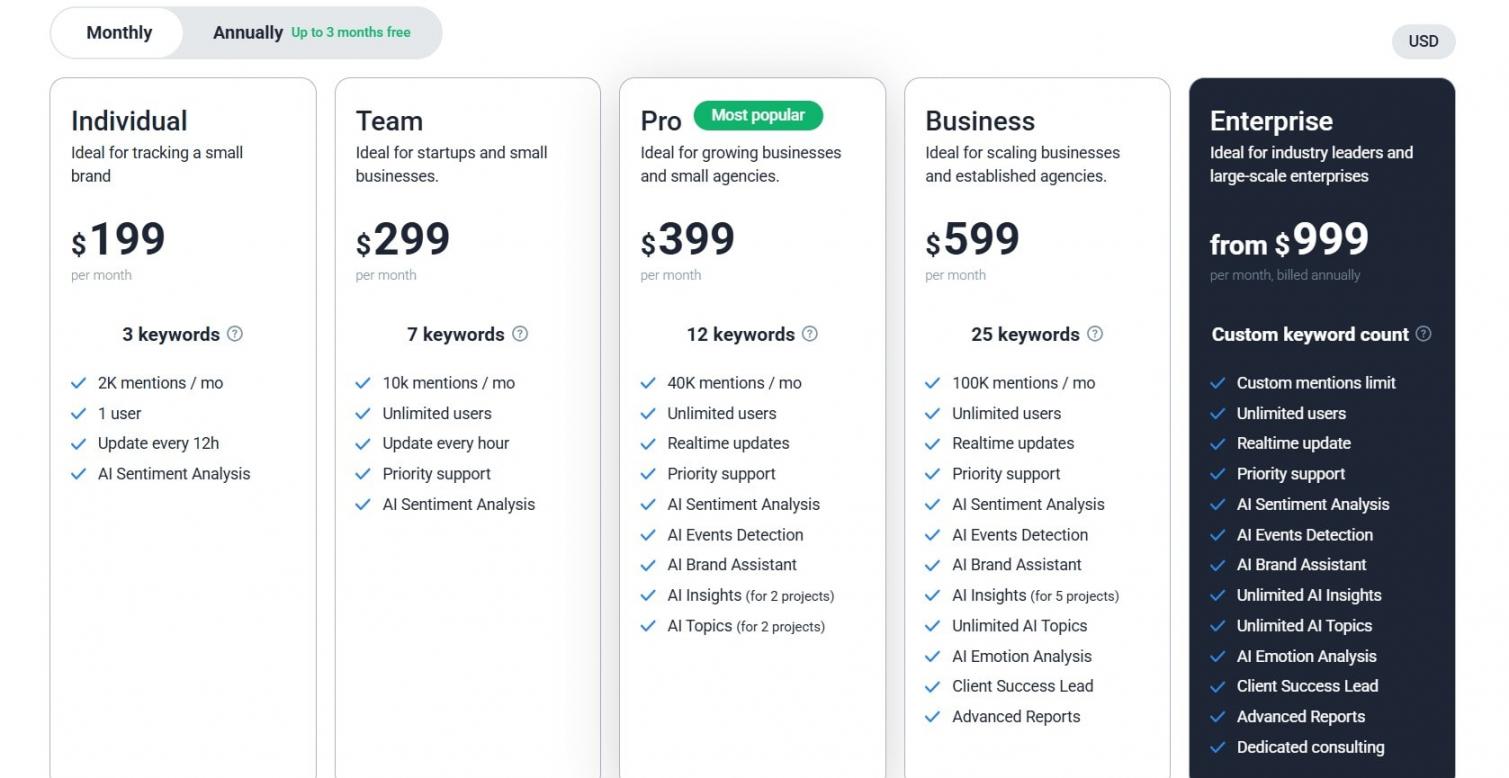Click help icon beside 25 keywords
The image size is (1509, 778).
coord(1095,334)
